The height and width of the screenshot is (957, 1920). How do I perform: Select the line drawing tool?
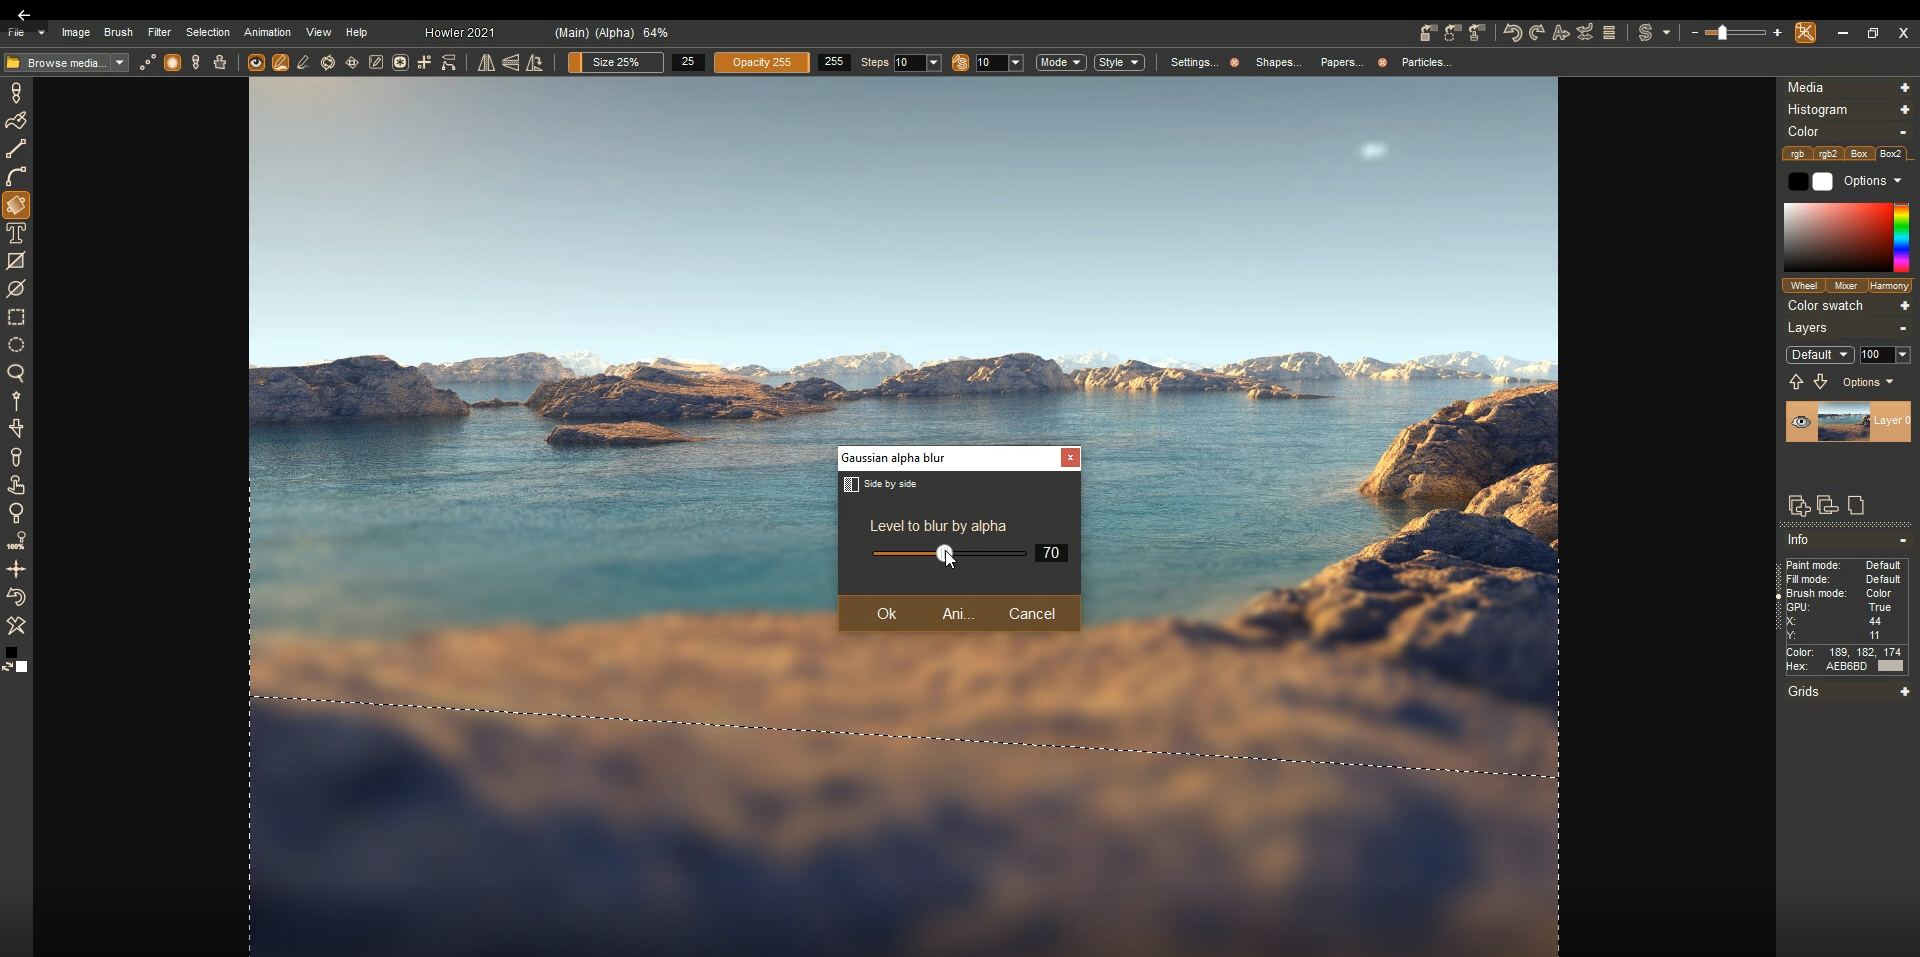click(x=16, y=149)
